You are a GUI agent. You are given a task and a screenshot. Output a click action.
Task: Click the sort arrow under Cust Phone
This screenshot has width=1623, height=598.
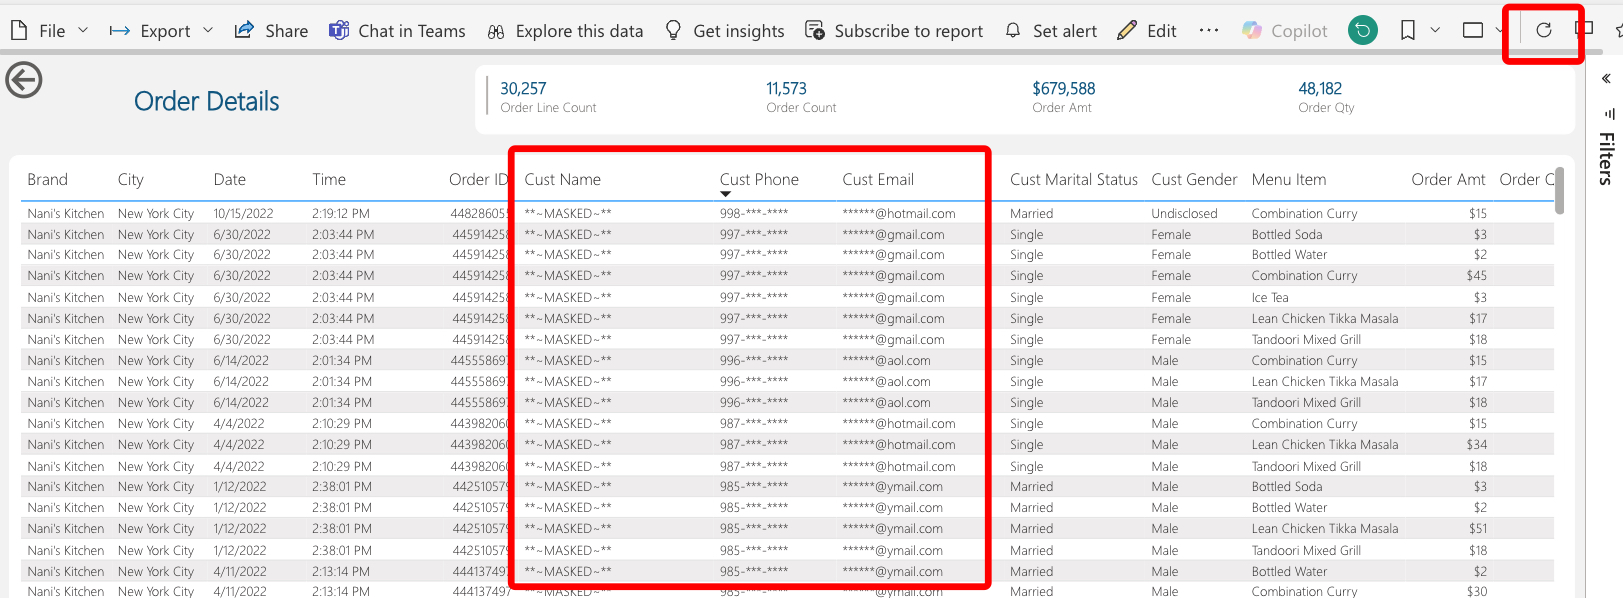(726, 194)
